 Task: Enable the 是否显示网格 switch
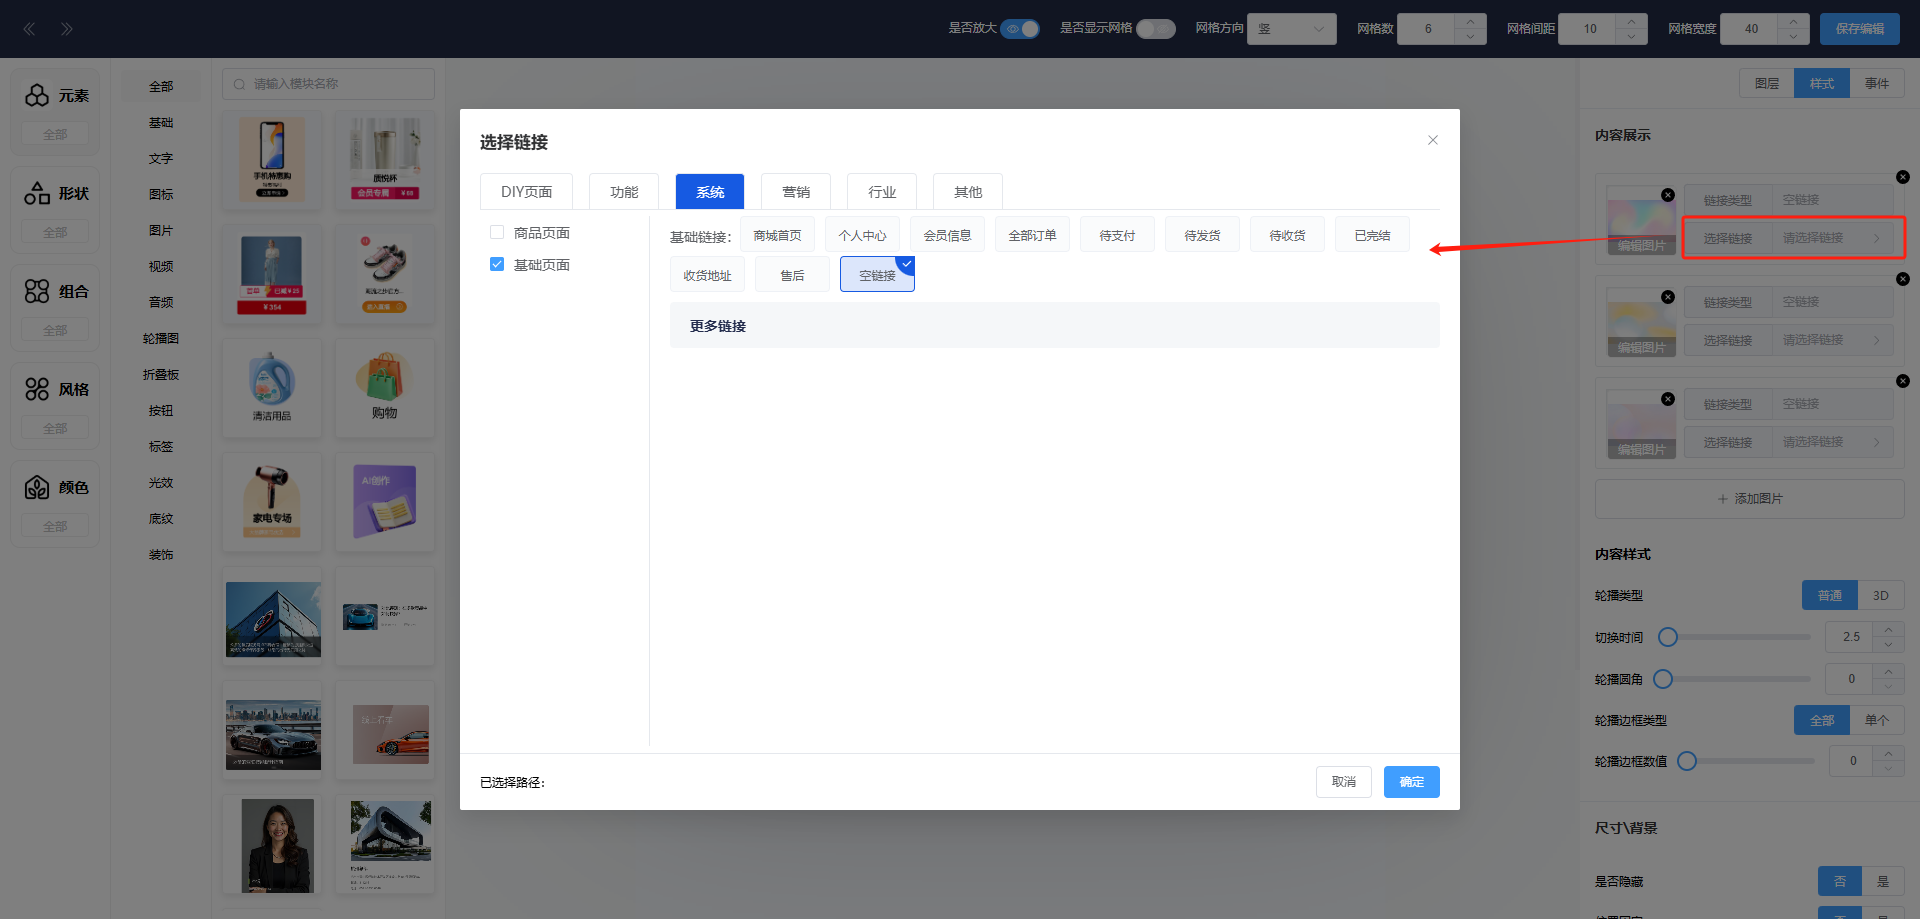click(x=1155, y=29)
